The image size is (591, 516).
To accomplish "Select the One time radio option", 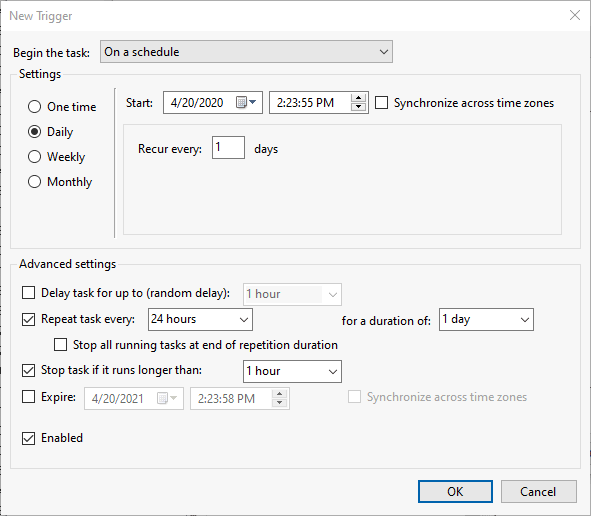I will point(34,107).
